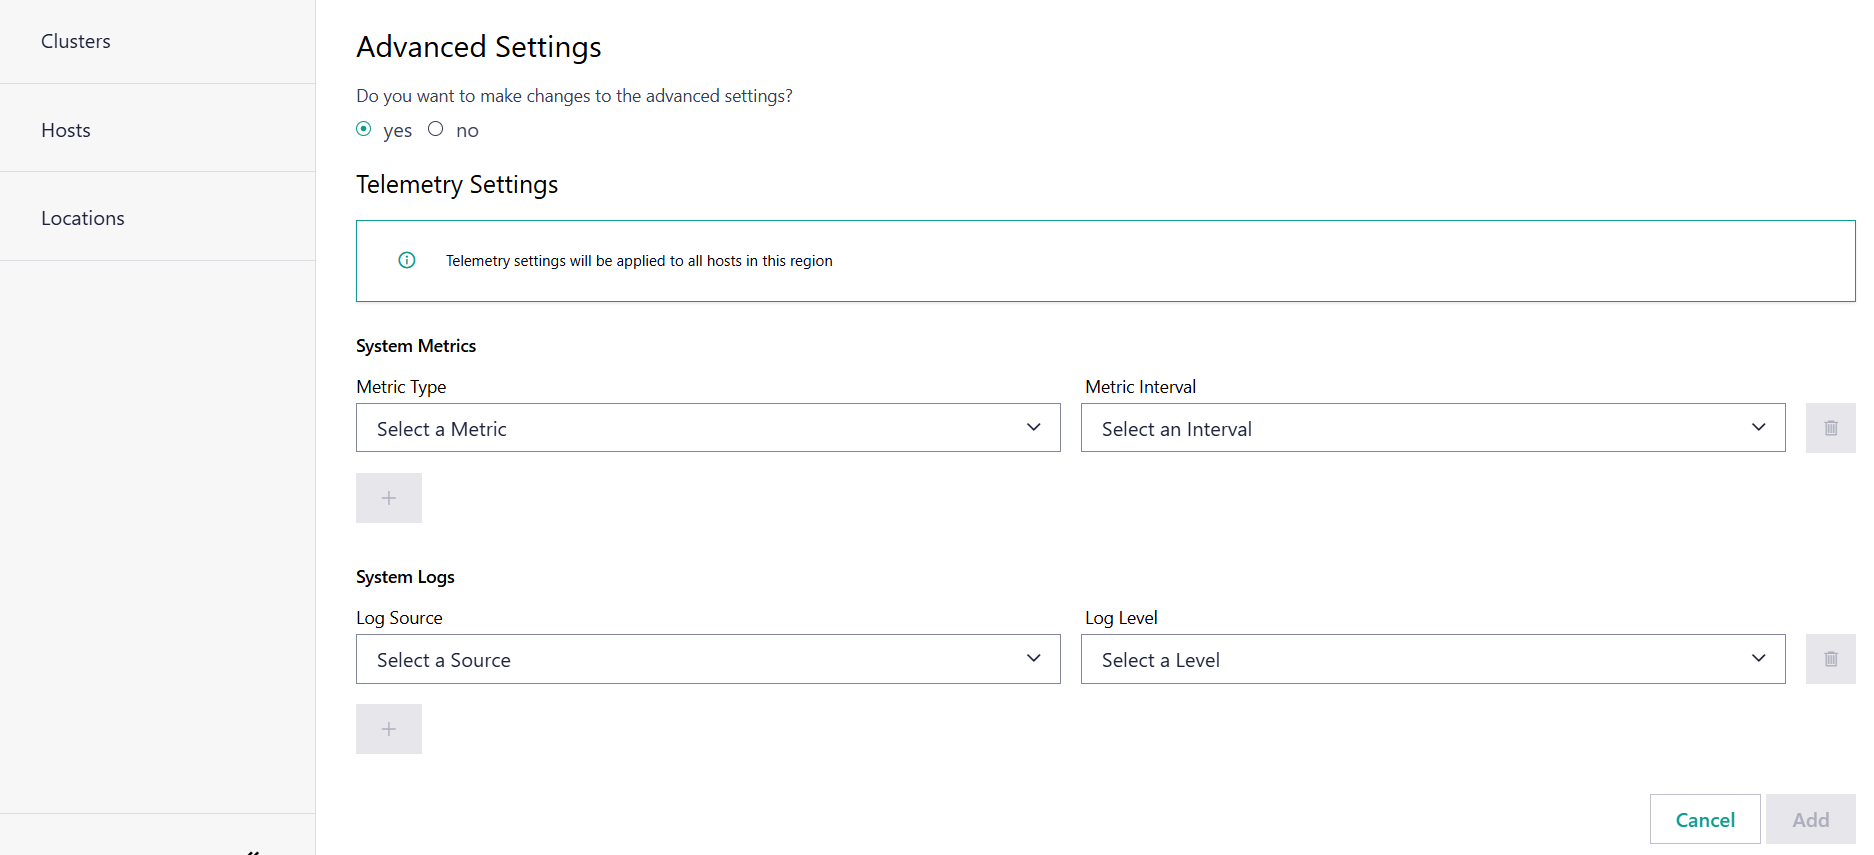Delete the System Logs row with the trash icon
This screenshot has width=1874, height=855.
[1830, 659]
